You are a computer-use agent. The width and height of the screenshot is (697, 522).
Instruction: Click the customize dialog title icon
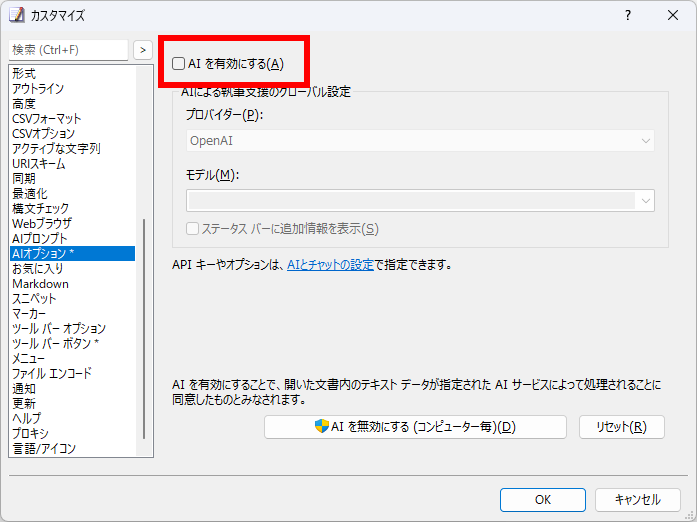click(x=16, y=15)
